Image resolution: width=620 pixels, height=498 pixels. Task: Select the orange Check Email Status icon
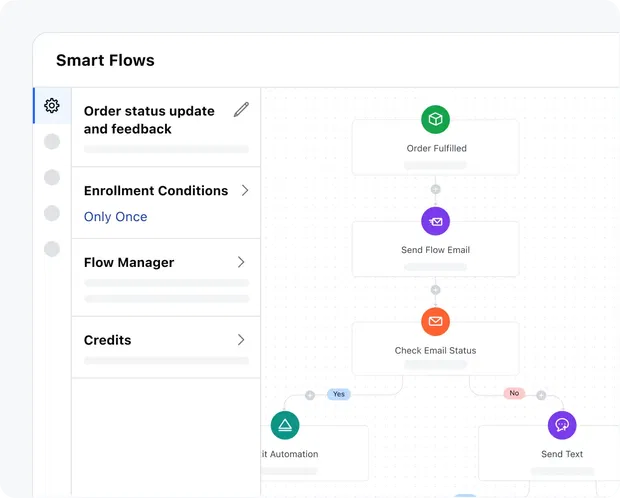(x=435, y=321)
